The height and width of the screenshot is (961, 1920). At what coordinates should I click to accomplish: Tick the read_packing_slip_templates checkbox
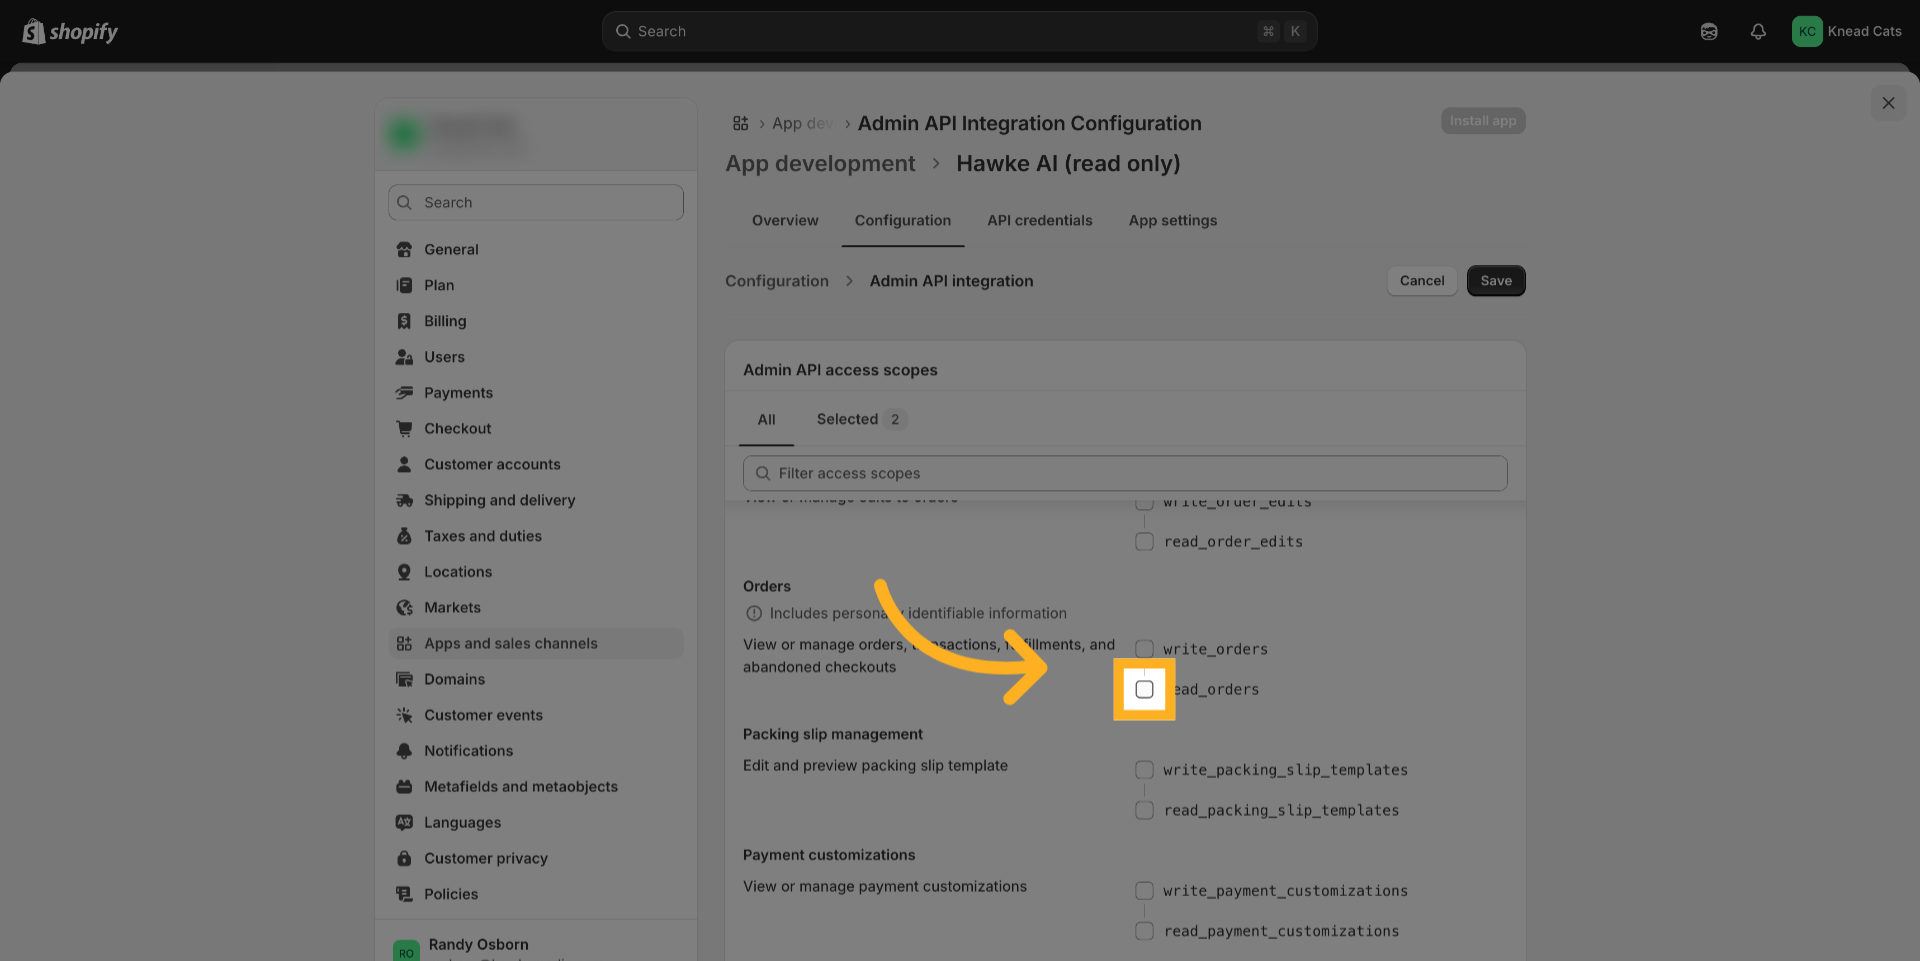pos(1144,810)
